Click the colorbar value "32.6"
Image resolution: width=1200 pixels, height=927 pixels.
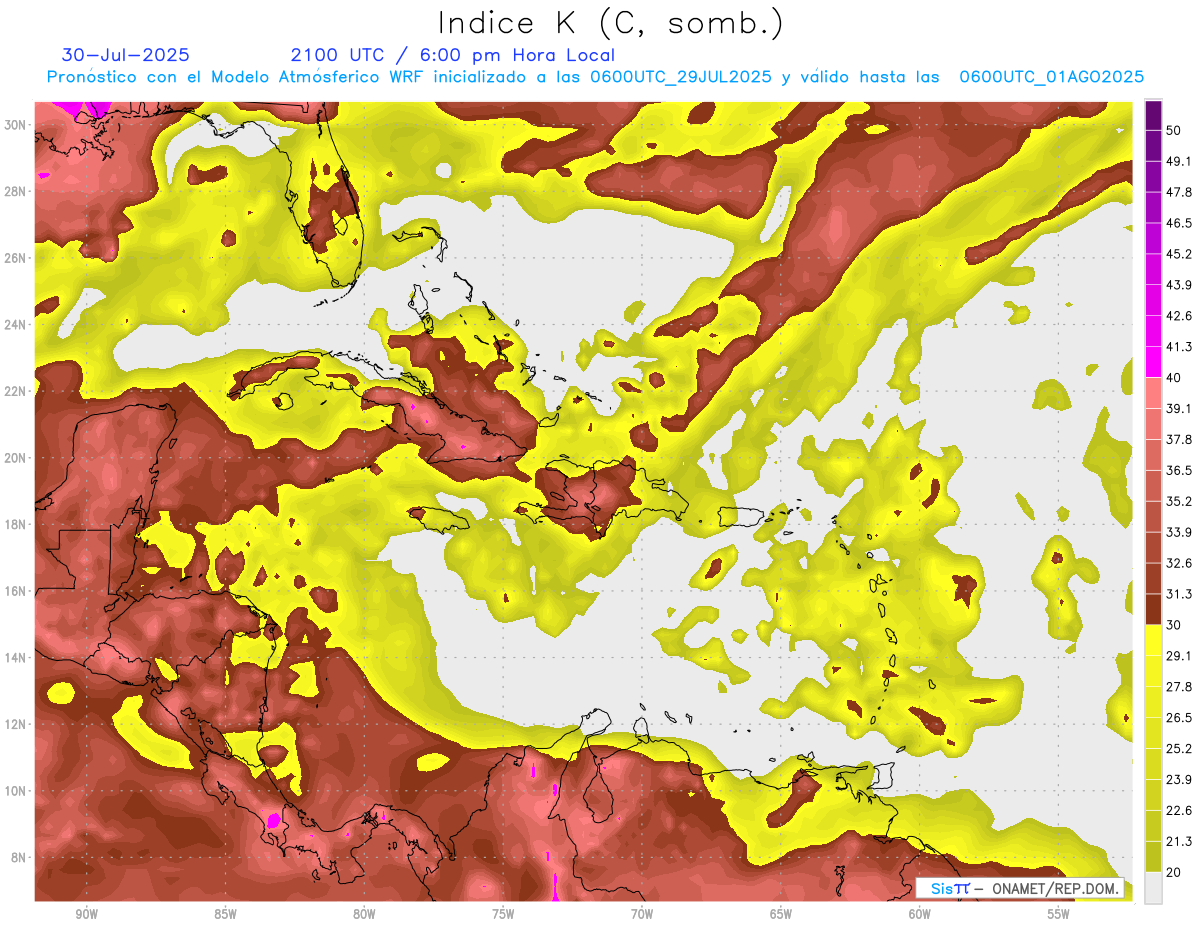tap(1178, 563)
